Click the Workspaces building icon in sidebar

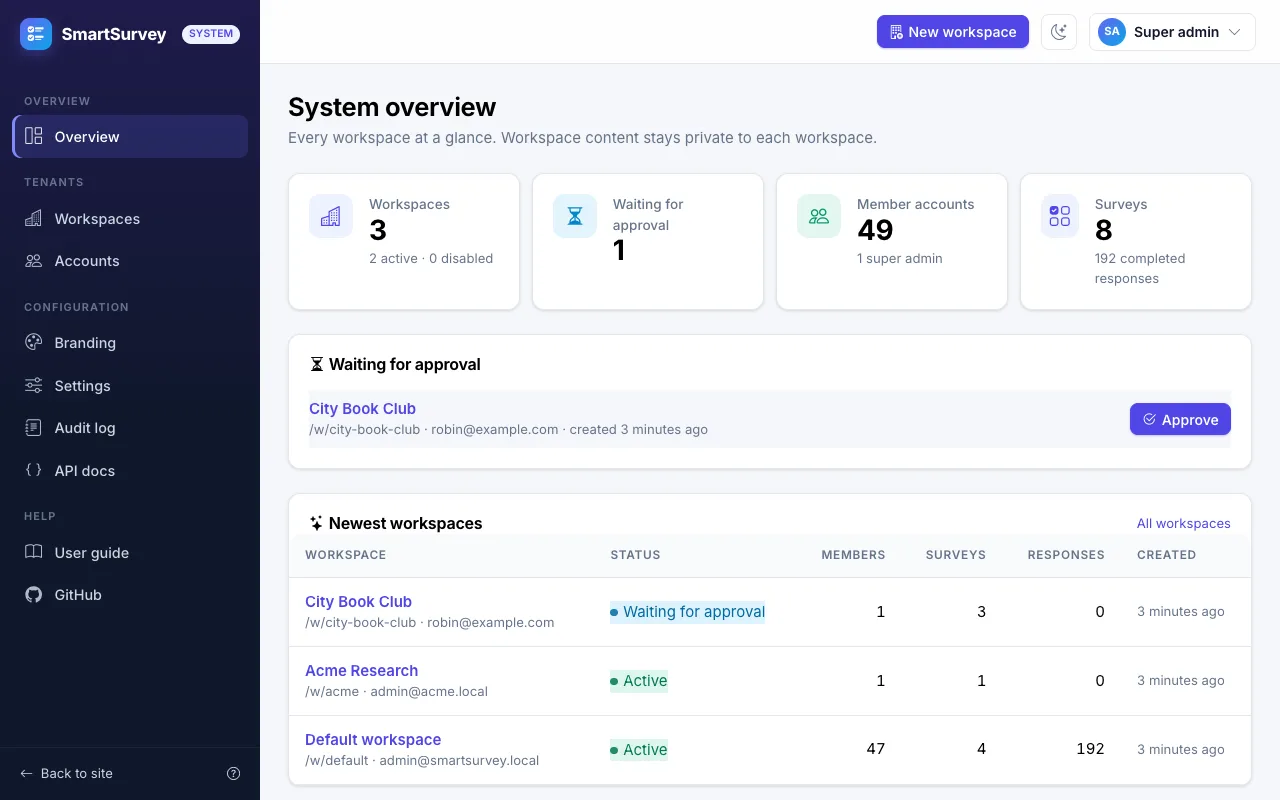pos(33,218)
